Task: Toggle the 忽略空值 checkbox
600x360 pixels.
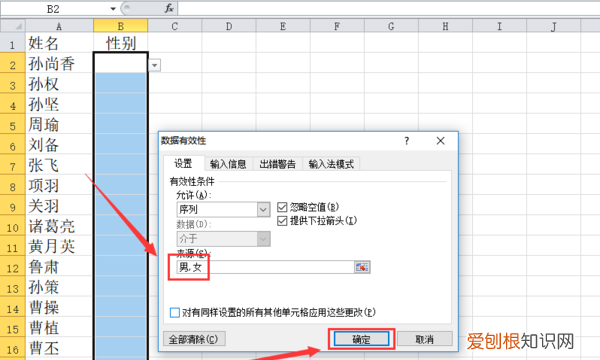Action: tap(282, 207)
